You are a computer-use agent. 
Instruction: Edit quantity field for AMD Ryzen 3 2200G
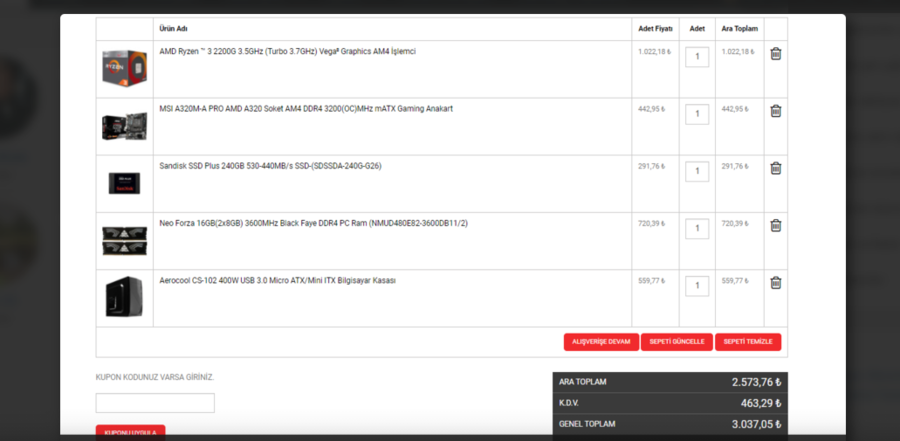pyautogui.click(x=697, y=57)
